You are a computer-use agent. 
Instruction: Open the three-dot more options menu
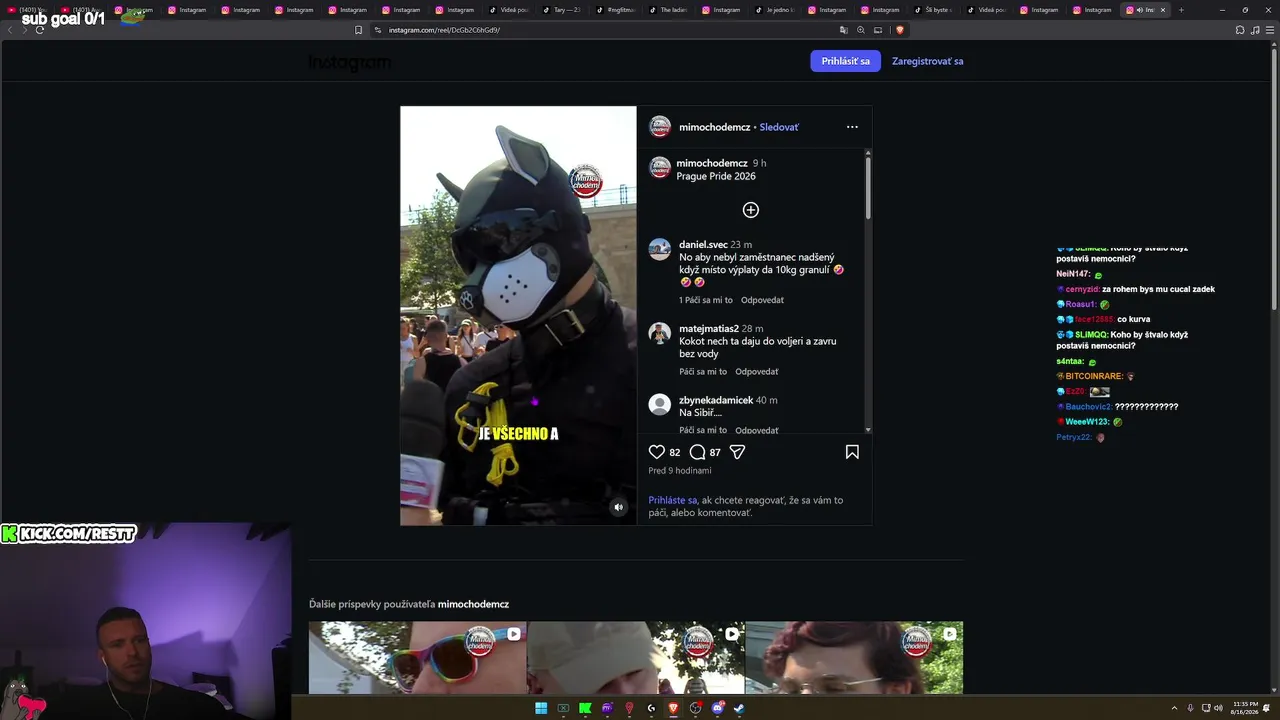852,127
